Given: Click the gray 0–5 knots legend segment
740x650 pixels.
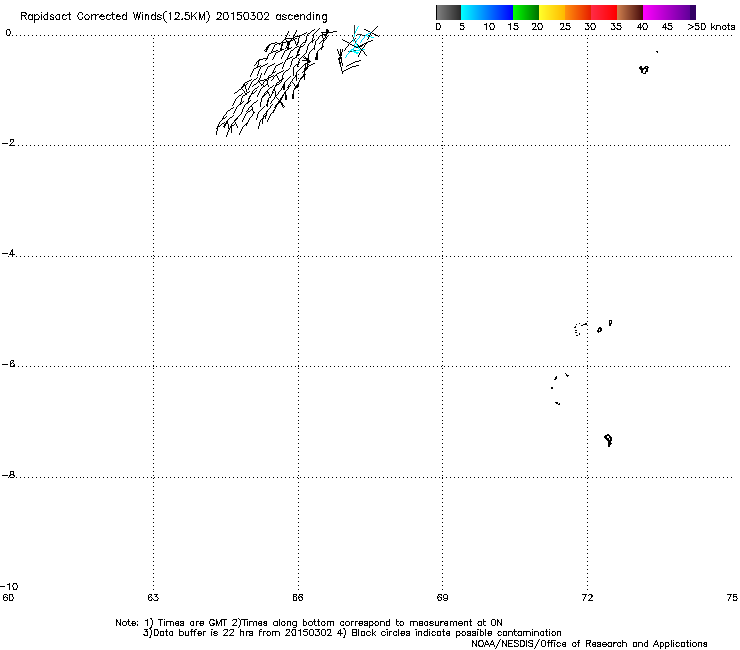Looking at the screenshot, I should click(x=448, y=12).
